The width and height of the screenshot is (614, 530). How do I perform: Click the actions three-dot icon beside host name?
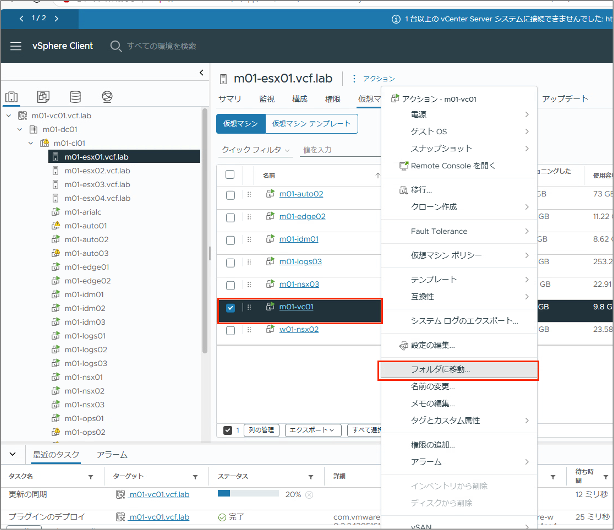coord(354,79)
